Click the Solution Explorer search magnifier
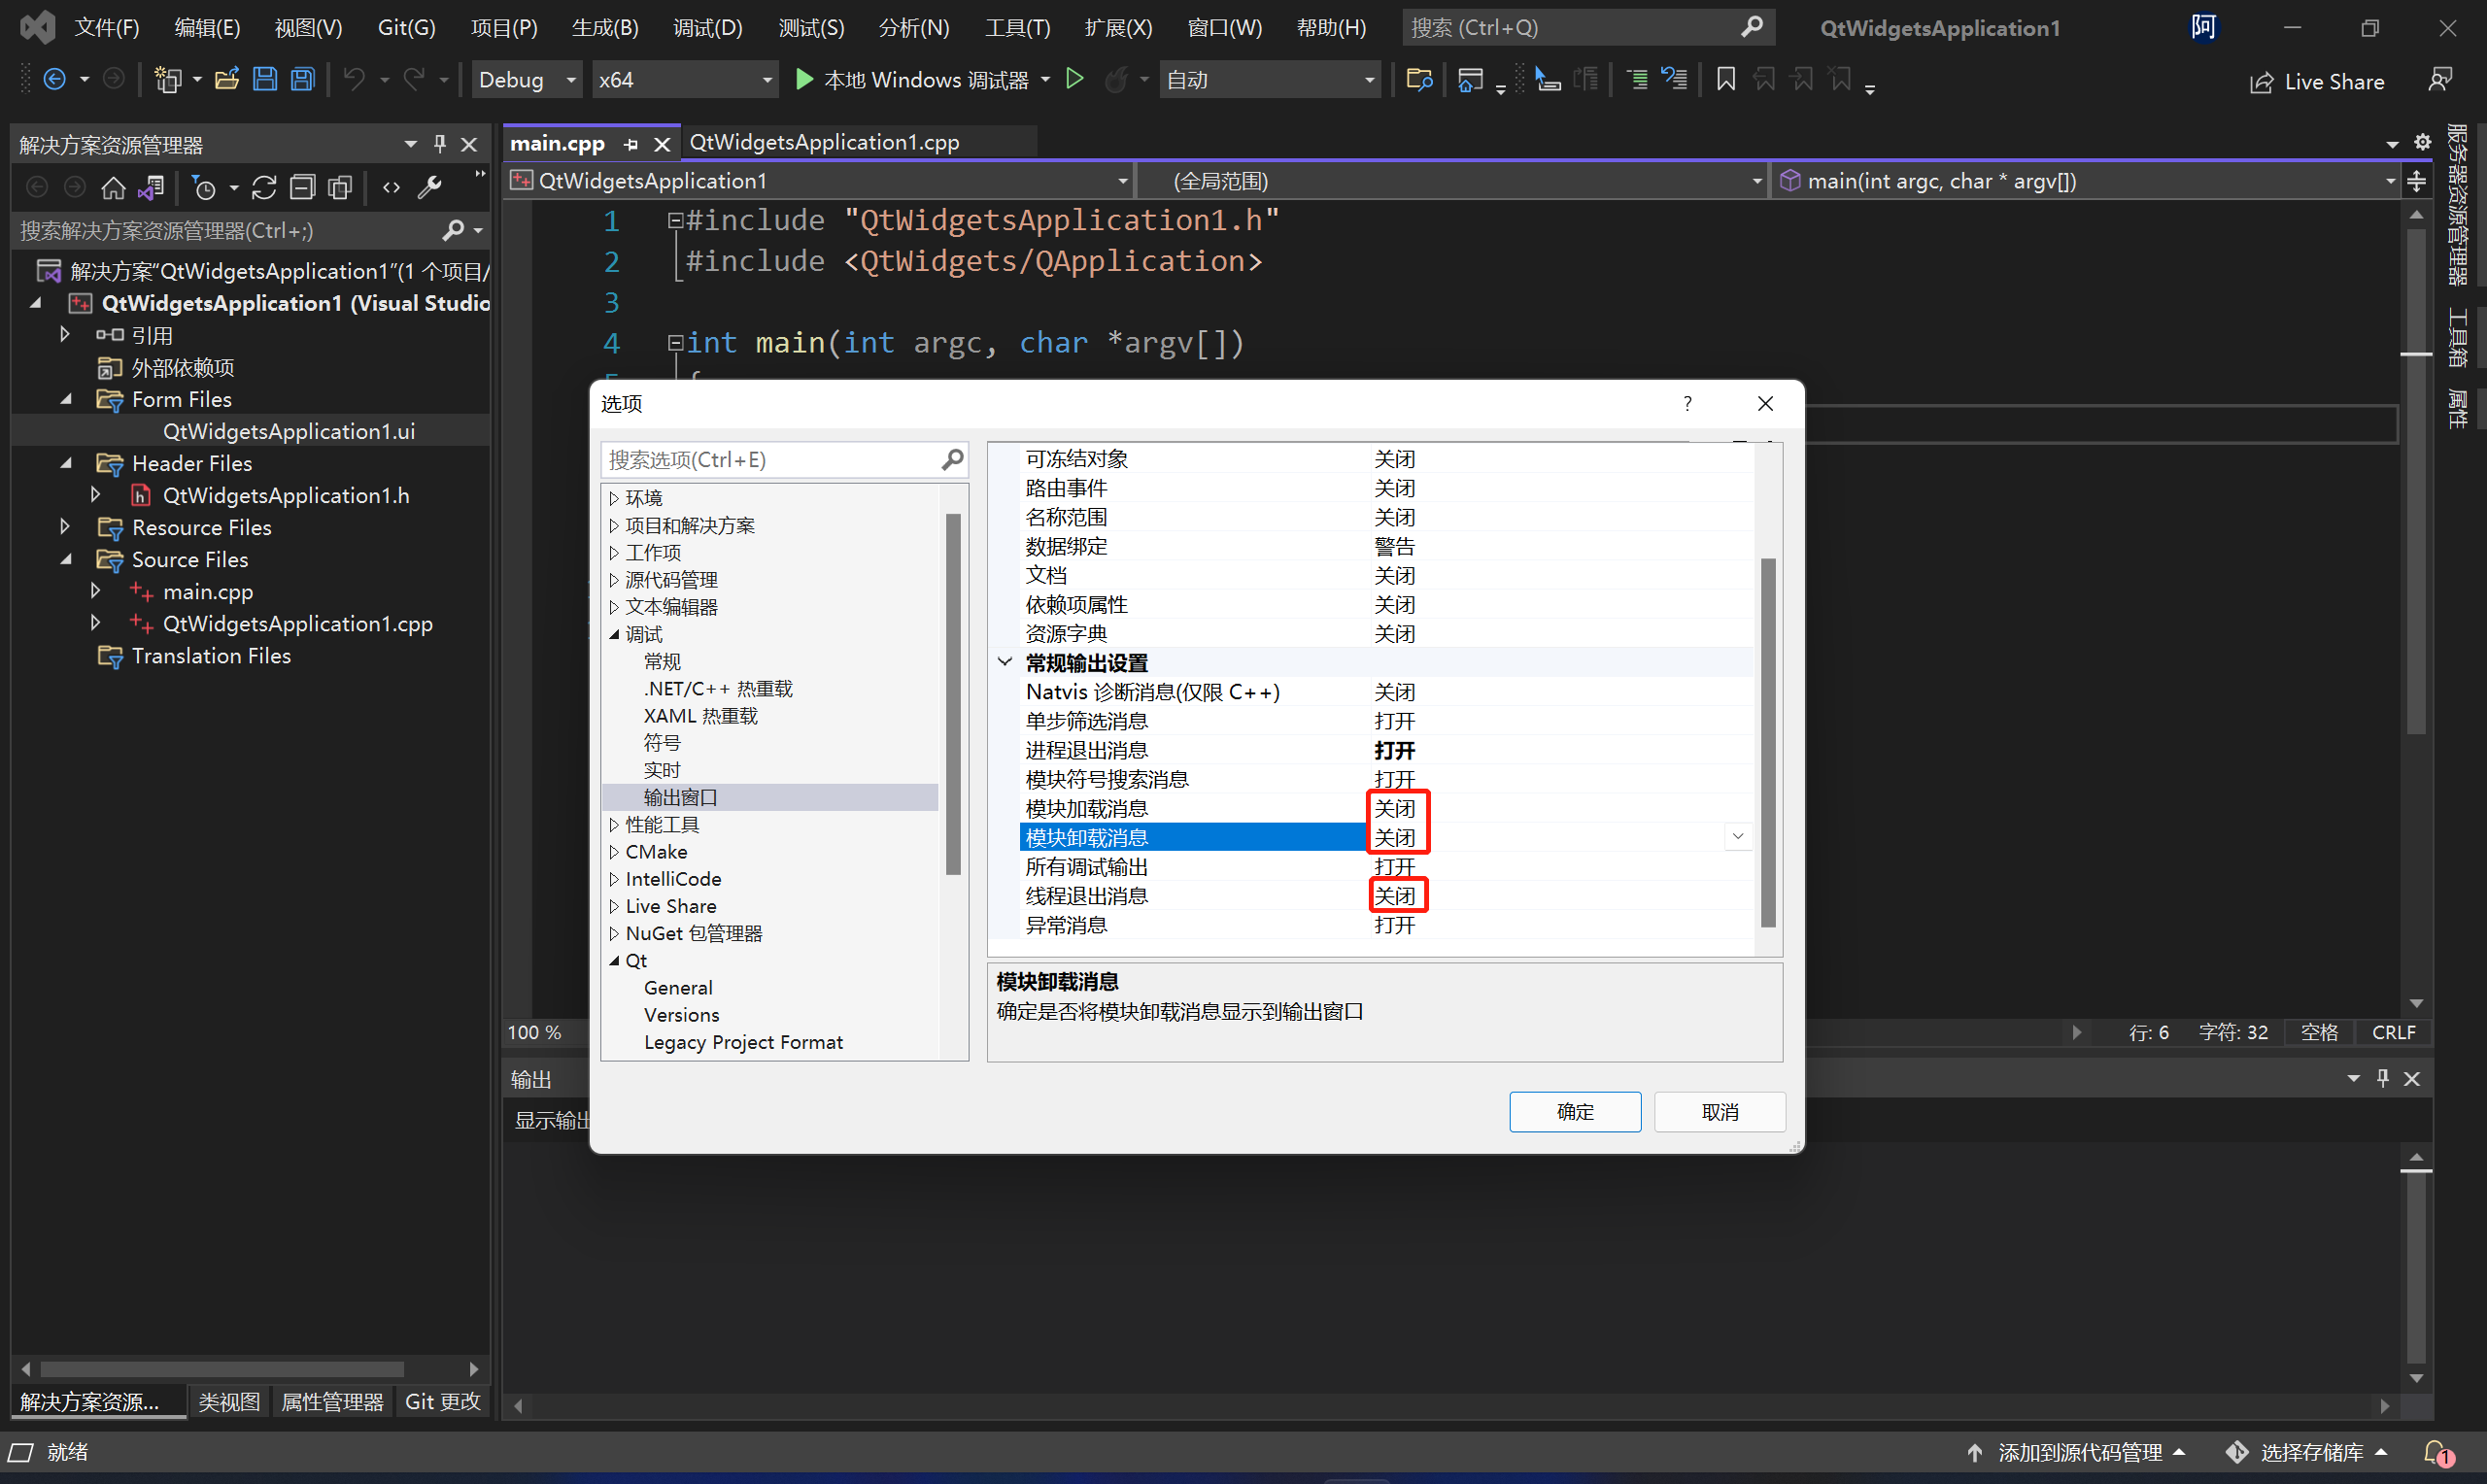The height and width of the screenshot is (1484, 2487). click(454, 231)
